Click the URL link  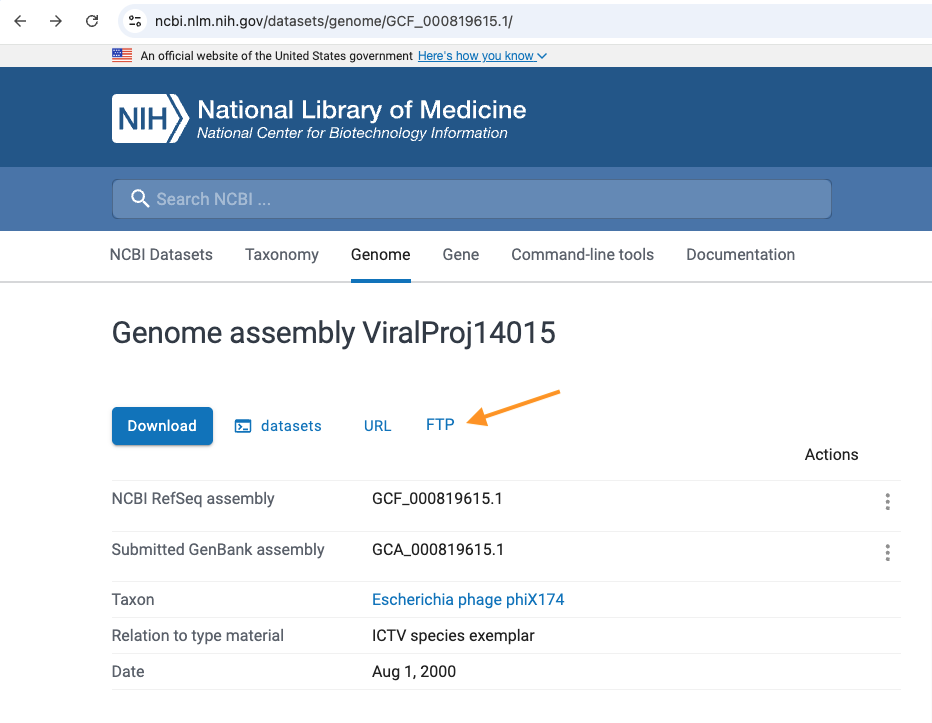click(x=377, y=426)
